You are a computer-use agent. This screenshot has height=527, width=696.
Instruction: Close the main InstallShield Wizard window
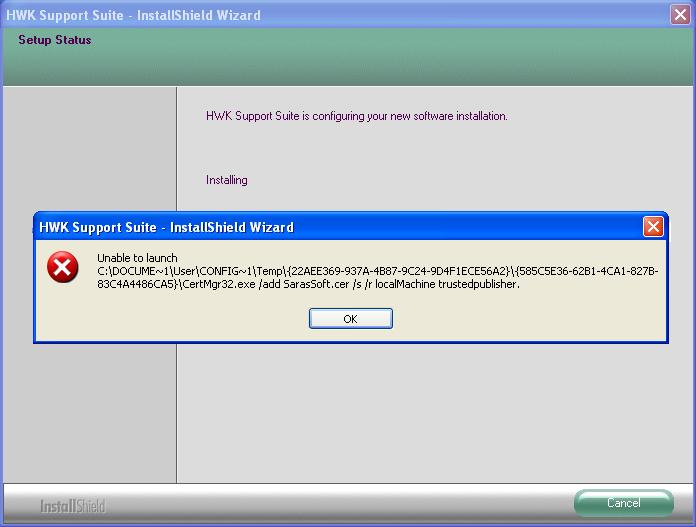coord(680,15)
